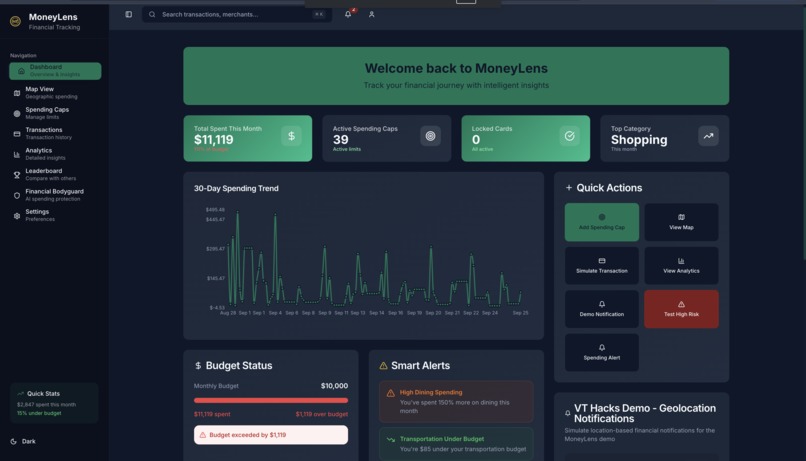
Task: Click the High Dining Spending alert
Action: tap(456, 401)
